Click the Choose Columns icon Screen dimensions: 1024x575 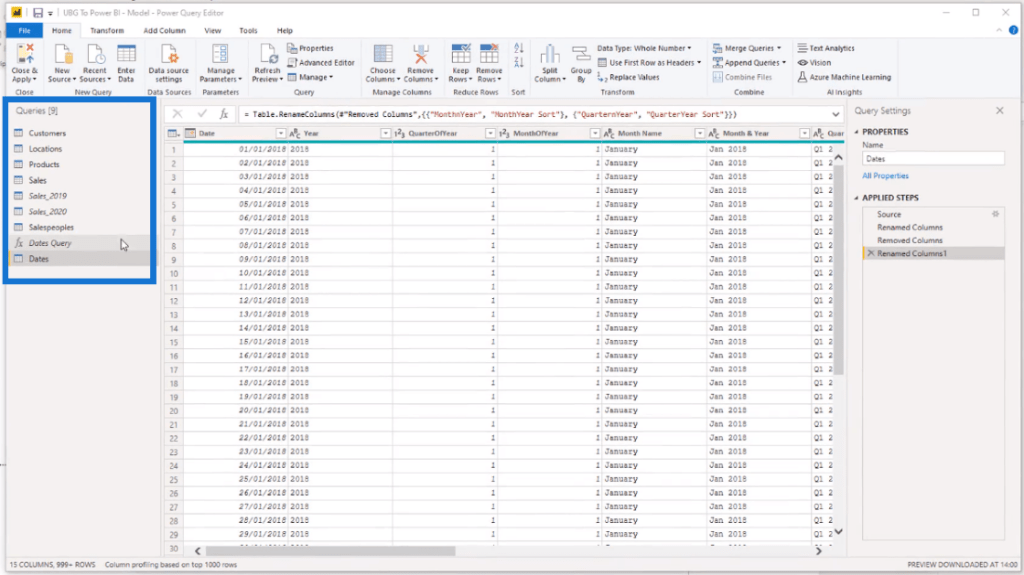383,54
